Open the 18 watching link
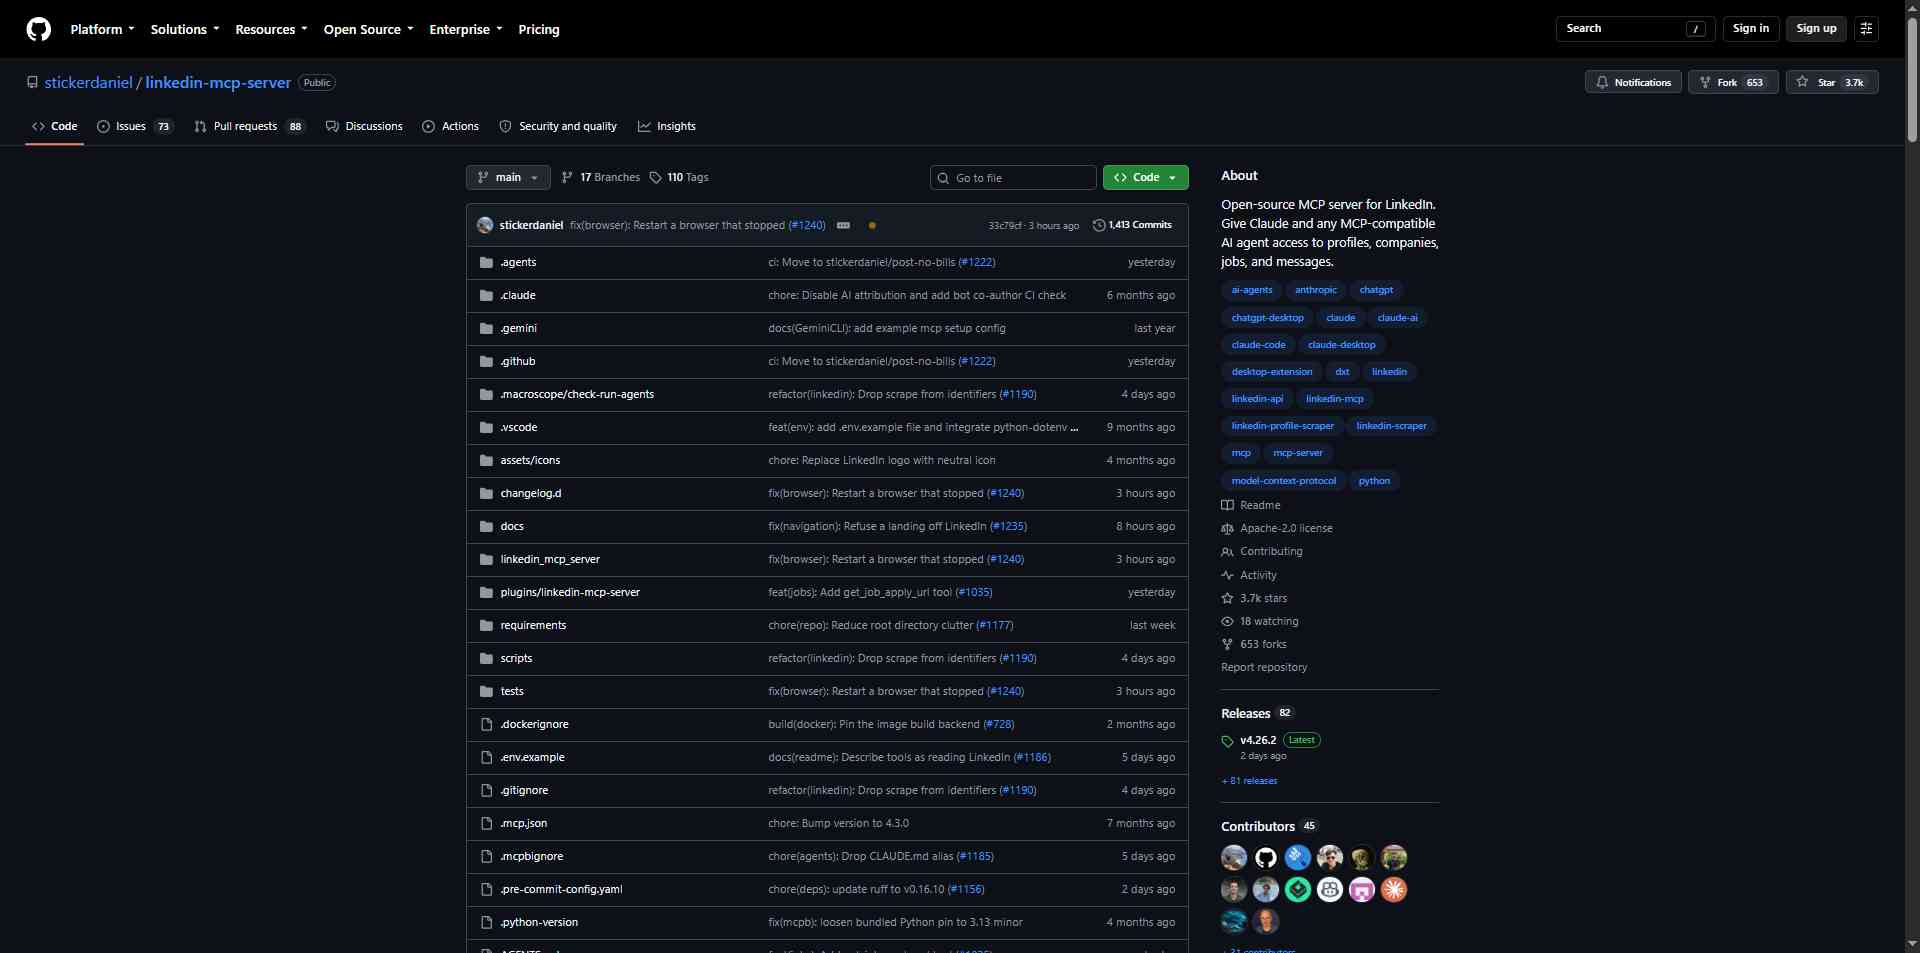Image resolution: width=1920 pixels, height=953 pixels. coord(1260,621)
